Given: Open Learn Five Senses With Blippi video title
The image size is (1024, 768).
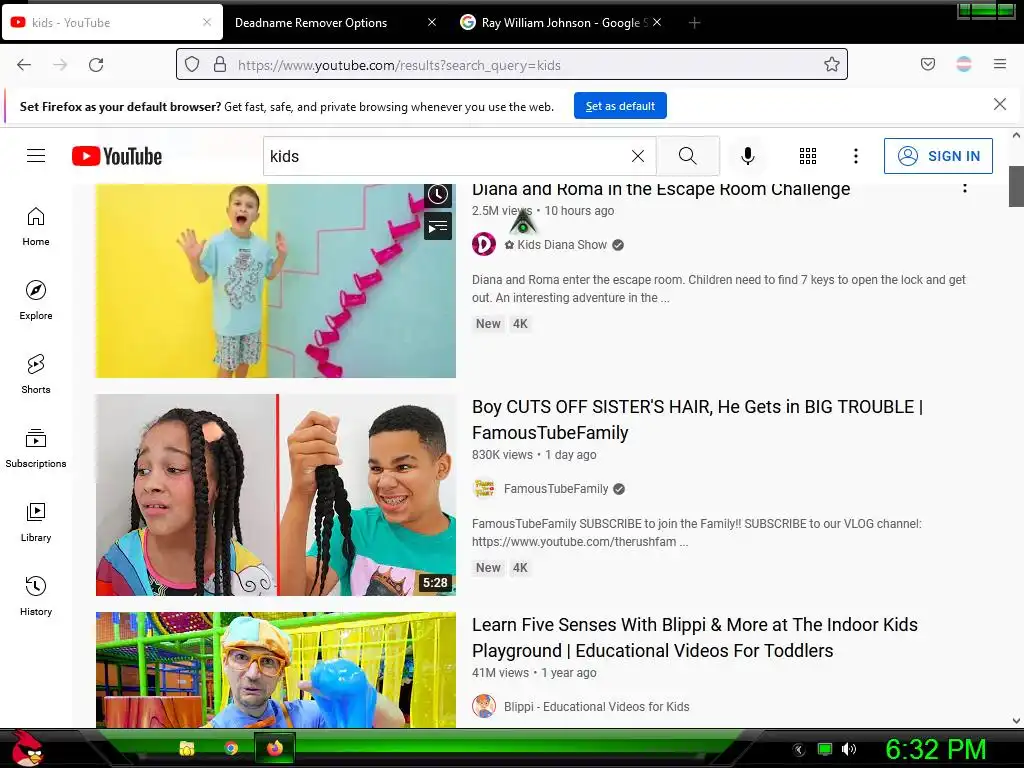Looking at the screenshot, I should click(x=694, y=637).
